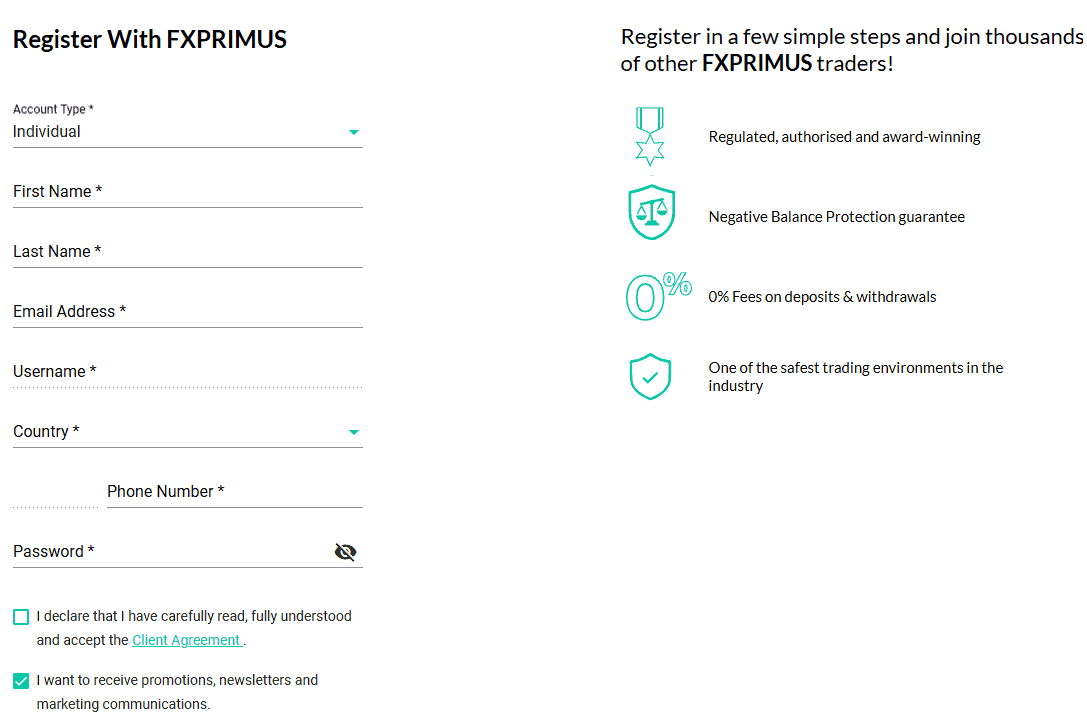Open the phone country code selector
The image size is (1087, 723).
pos(55,491)
